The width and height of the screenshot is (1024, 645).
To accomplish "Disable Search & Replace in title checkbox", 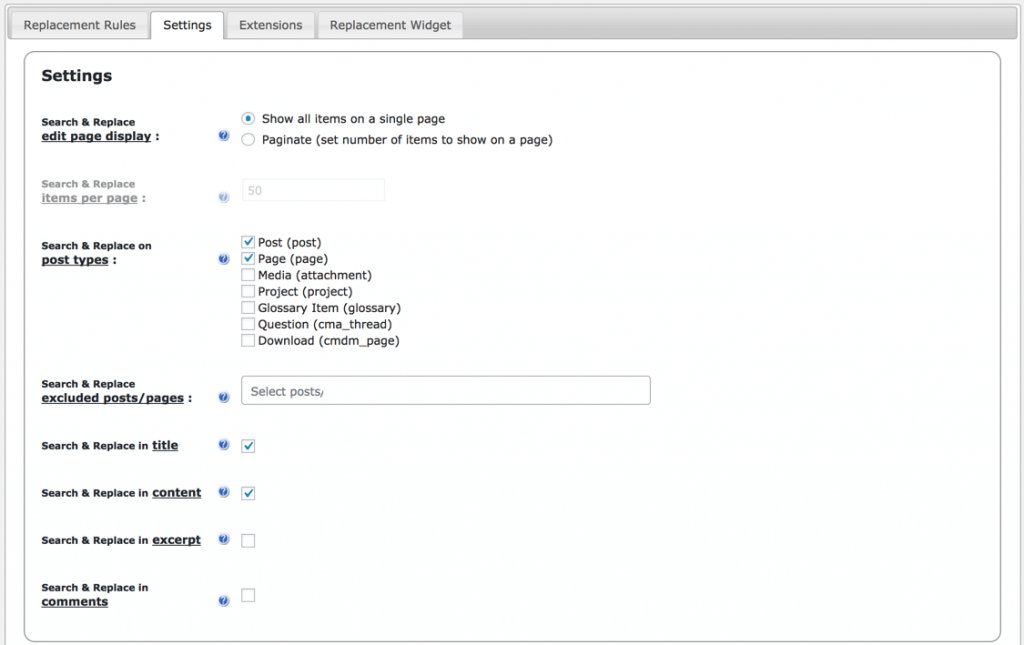I will 248,446.
